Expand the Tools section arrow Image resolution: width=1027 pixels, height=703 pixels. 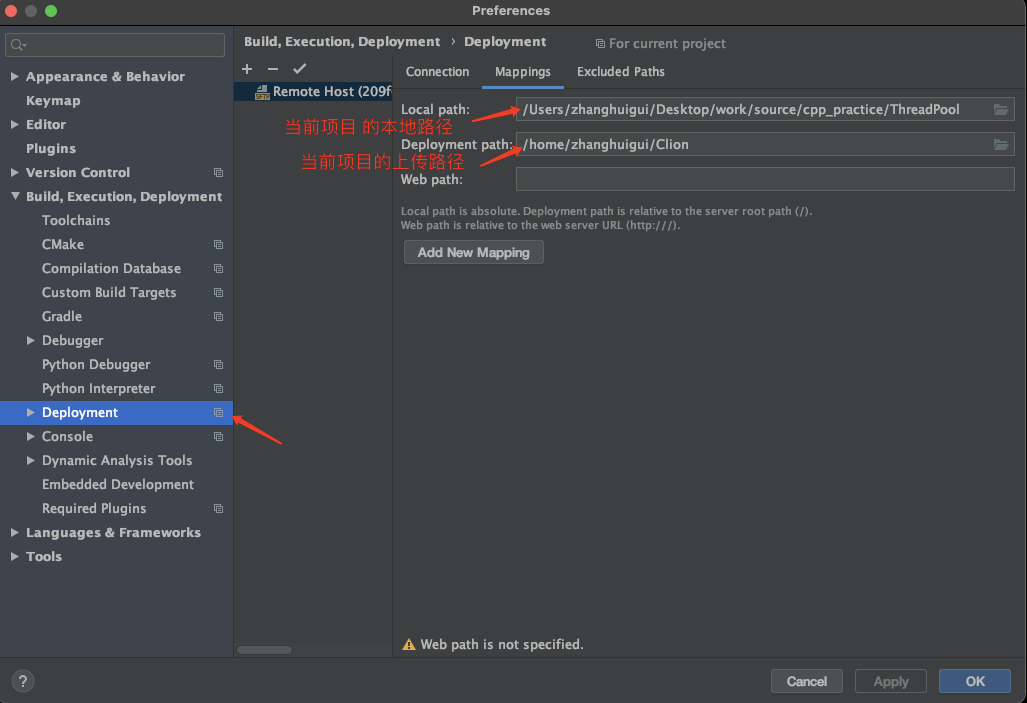click(14, 556)
